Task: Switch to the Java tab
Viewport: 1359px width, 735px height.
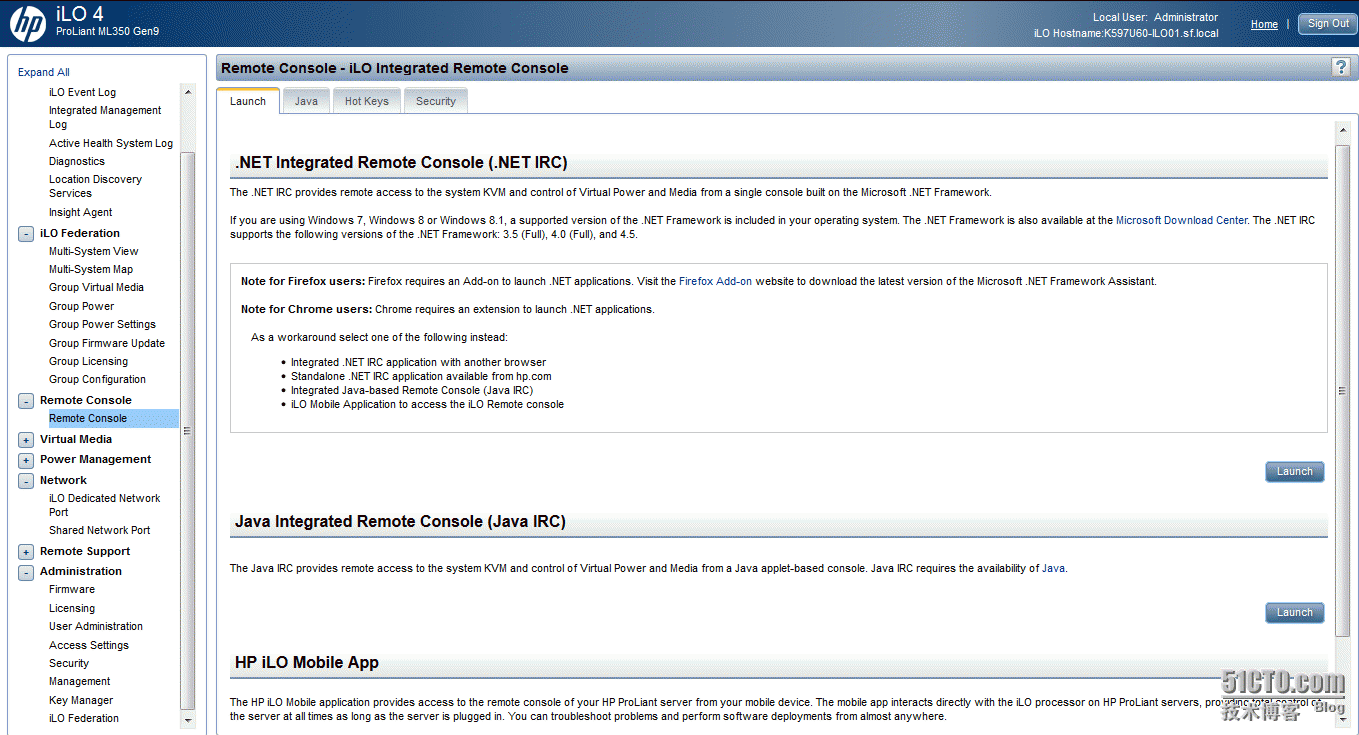Action: click(x=306, y=101)
